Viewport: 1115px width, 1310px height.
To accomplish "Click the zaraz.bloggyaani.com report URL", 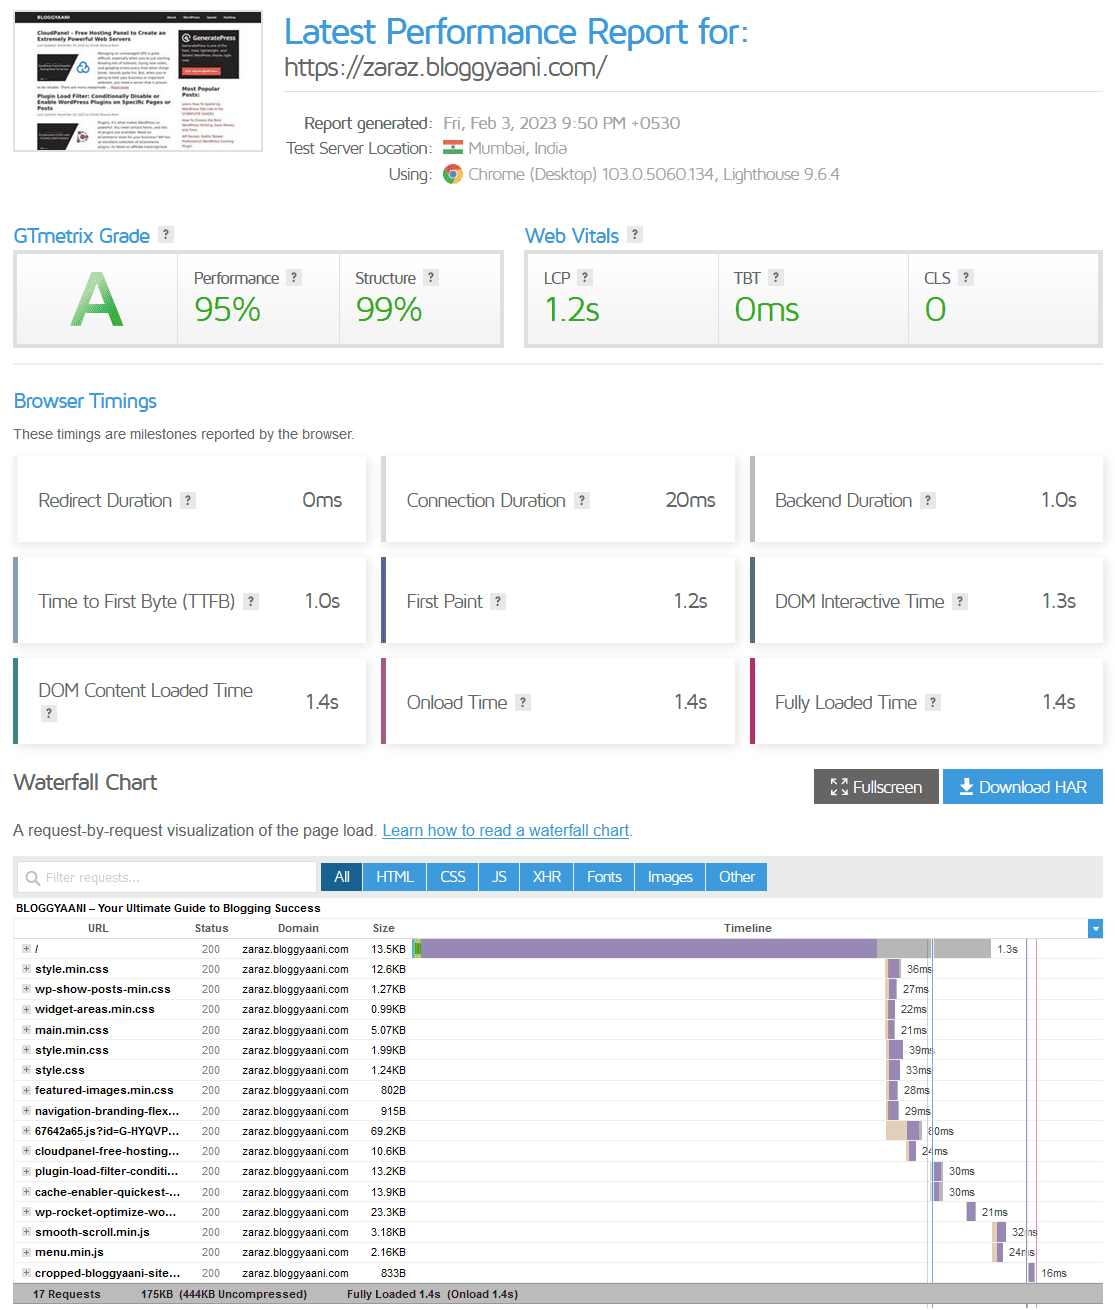I will (x=445, y=68).
